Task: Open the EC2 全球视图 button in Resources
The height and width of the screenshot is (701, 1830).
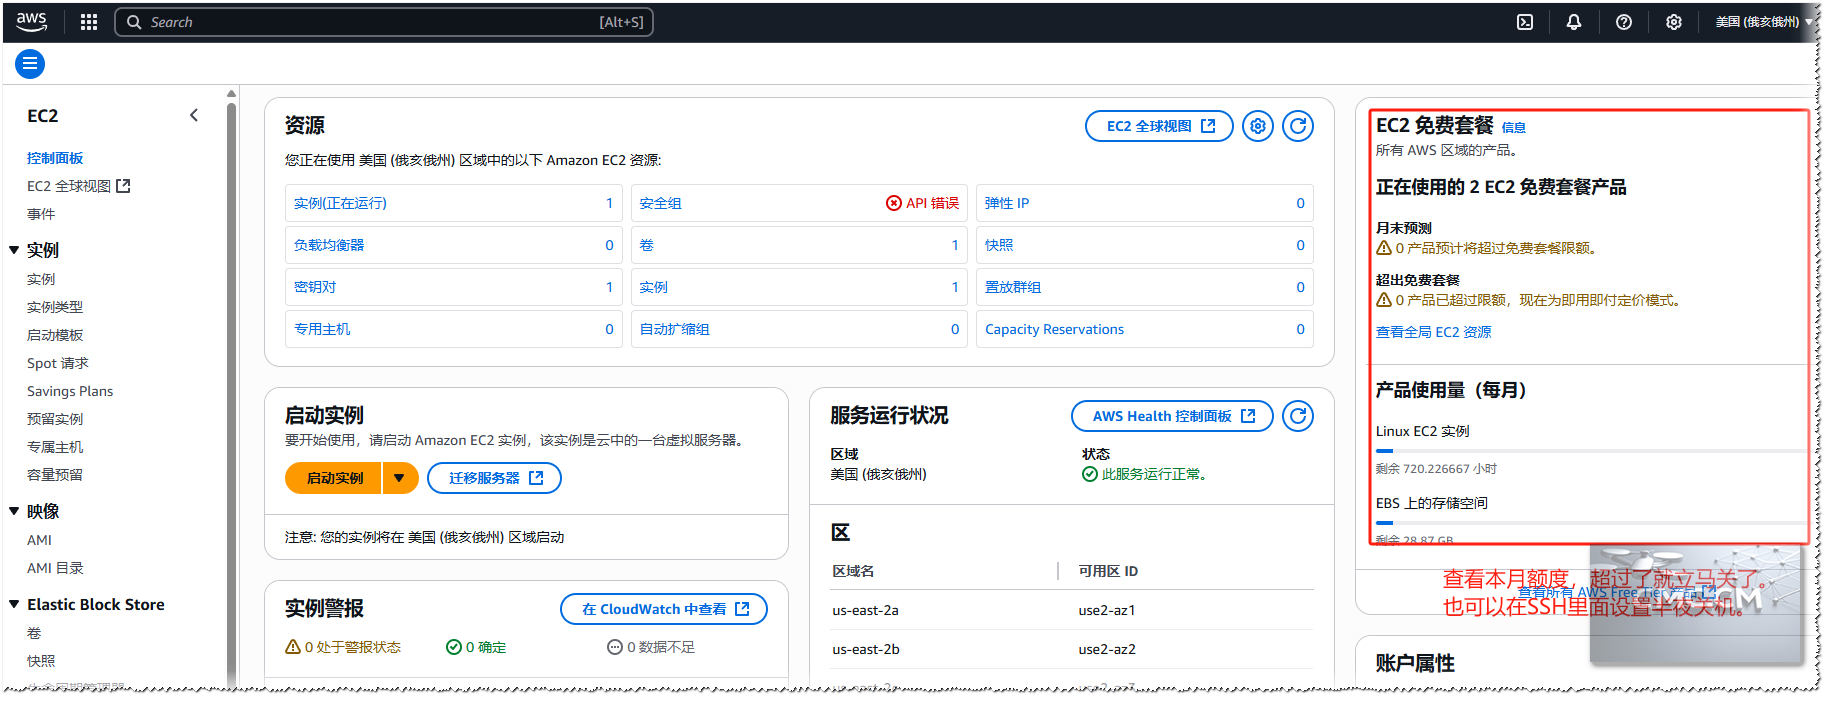Action: pos(1159,126)
